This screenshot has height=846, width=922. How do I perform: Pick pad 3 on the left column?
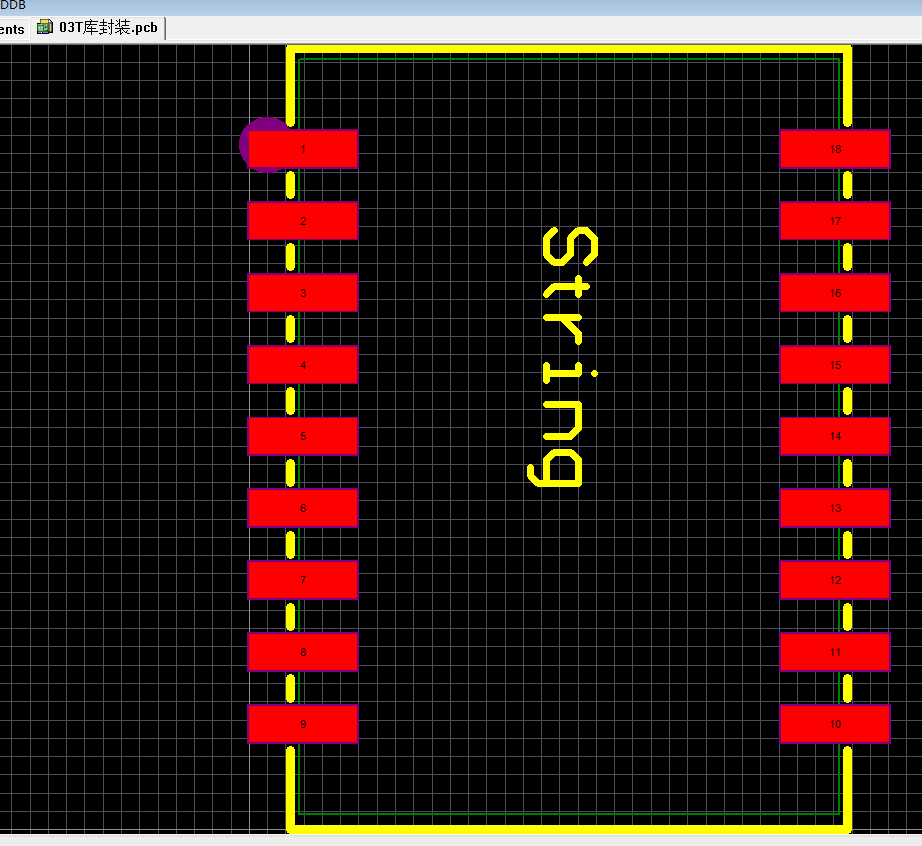(303, 293)
